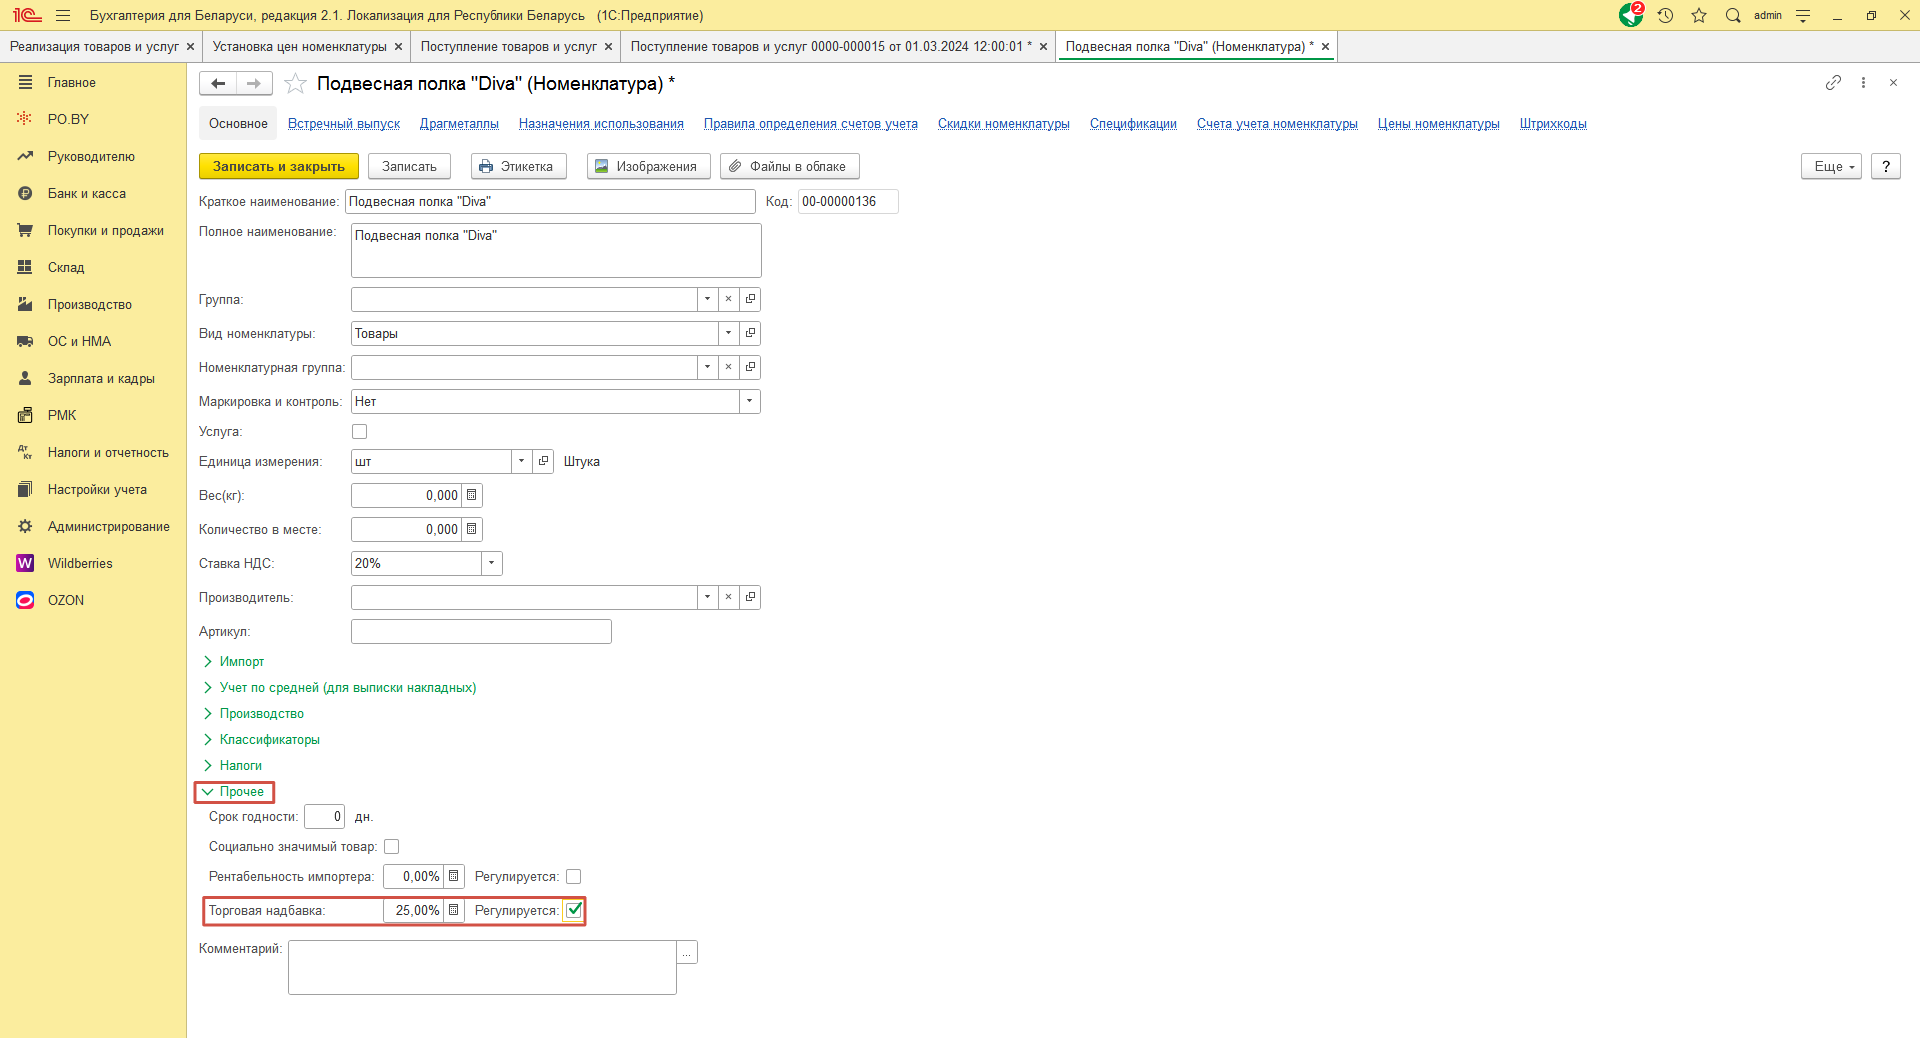Viewport: 1920px width, 1038px height.
Task: Click the search magnifier in title bar
Action: 1733,16
